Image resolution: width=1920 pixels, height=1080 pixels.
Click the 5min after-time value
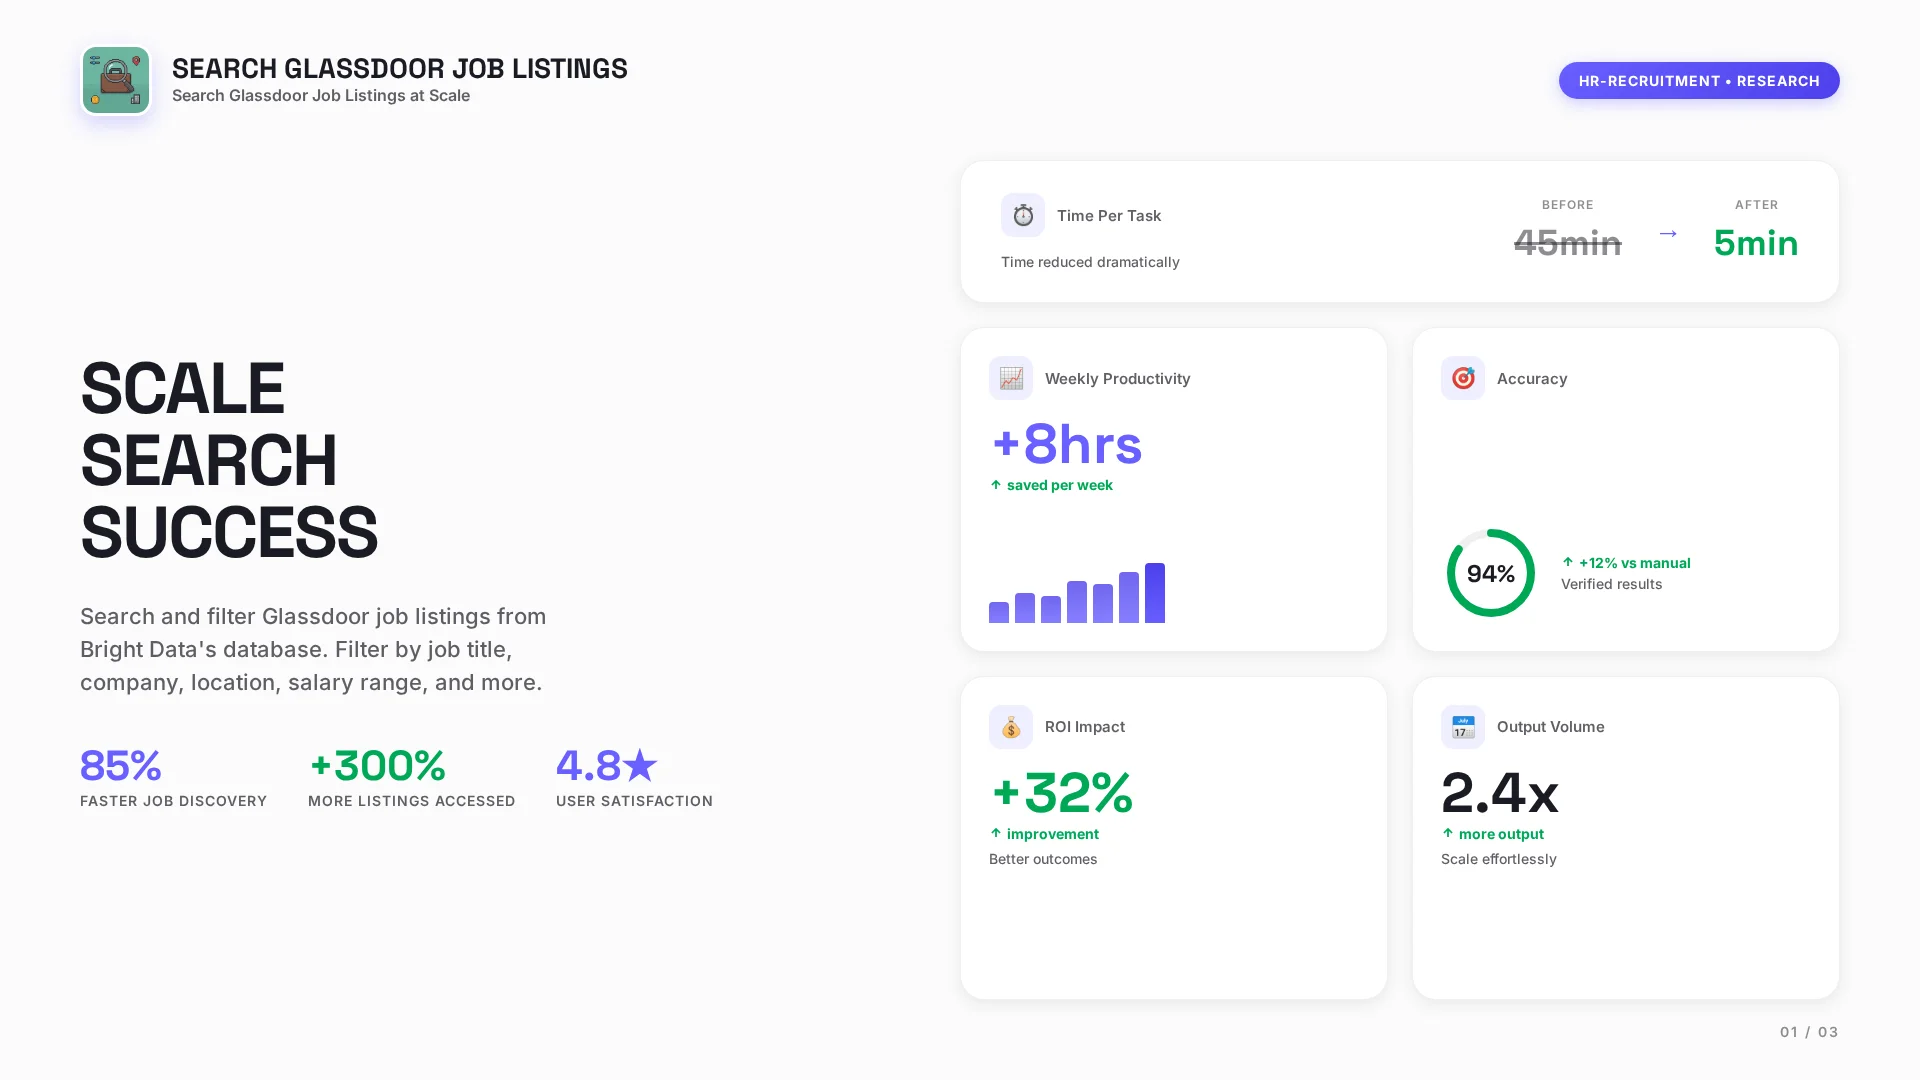coord(1755,243)
